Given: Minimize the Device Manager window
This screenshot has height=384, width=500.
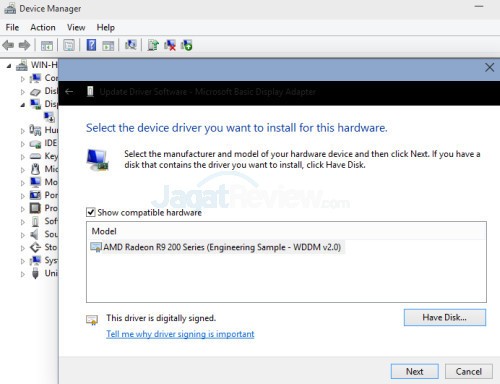Looking at the screenshot, I should tap(479, 7).
